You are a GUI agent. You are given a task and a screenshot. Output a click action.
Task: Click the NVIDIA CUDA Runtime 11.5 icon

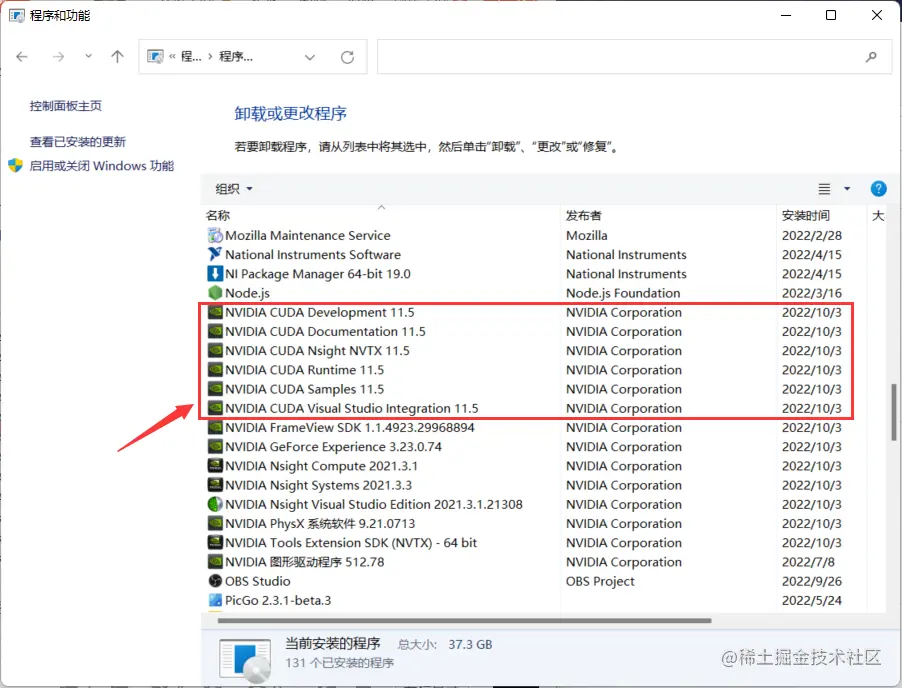click(215, 370)
